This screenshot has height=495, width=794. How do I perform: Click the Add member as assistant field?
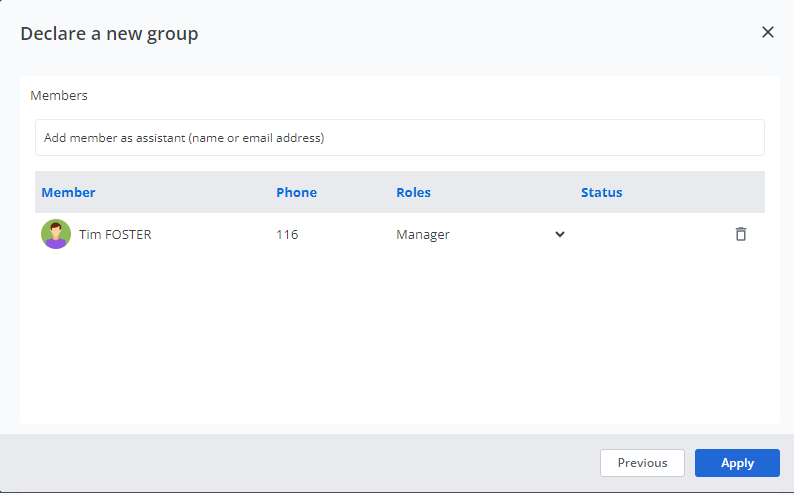399,138
